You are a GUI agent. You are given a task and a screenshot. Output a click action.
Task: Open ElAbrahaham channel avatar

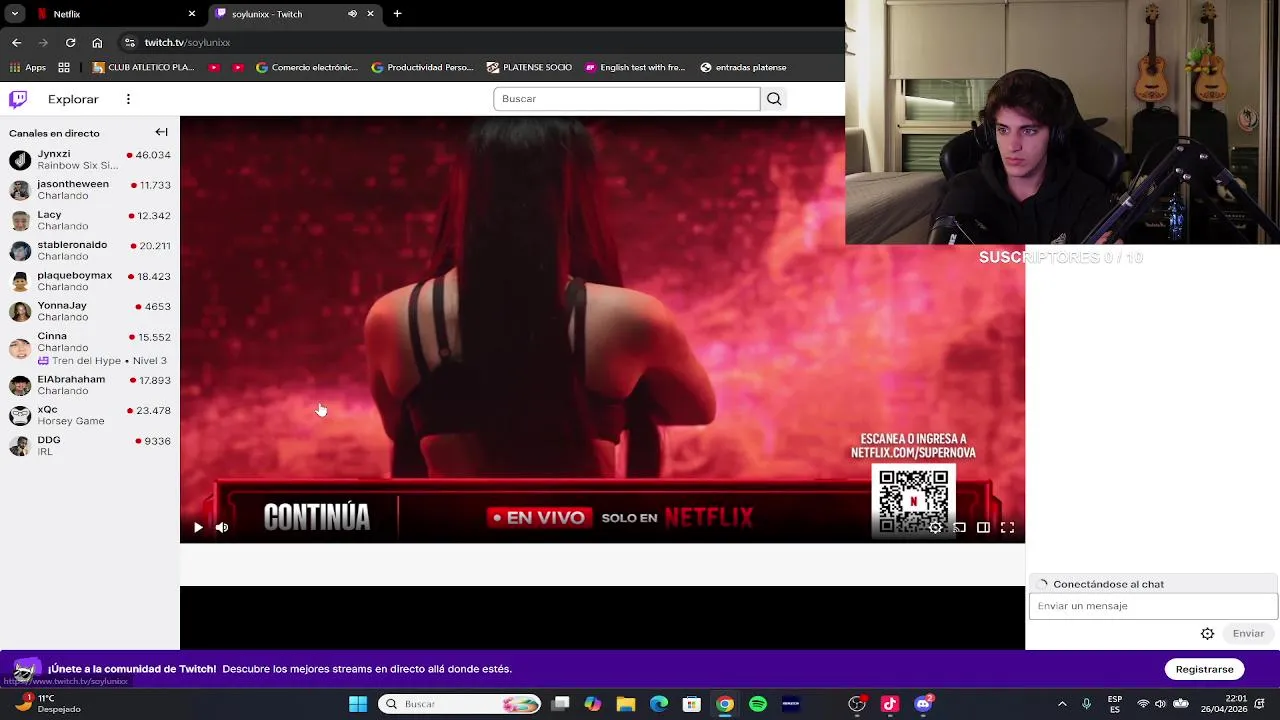point(20,385)
